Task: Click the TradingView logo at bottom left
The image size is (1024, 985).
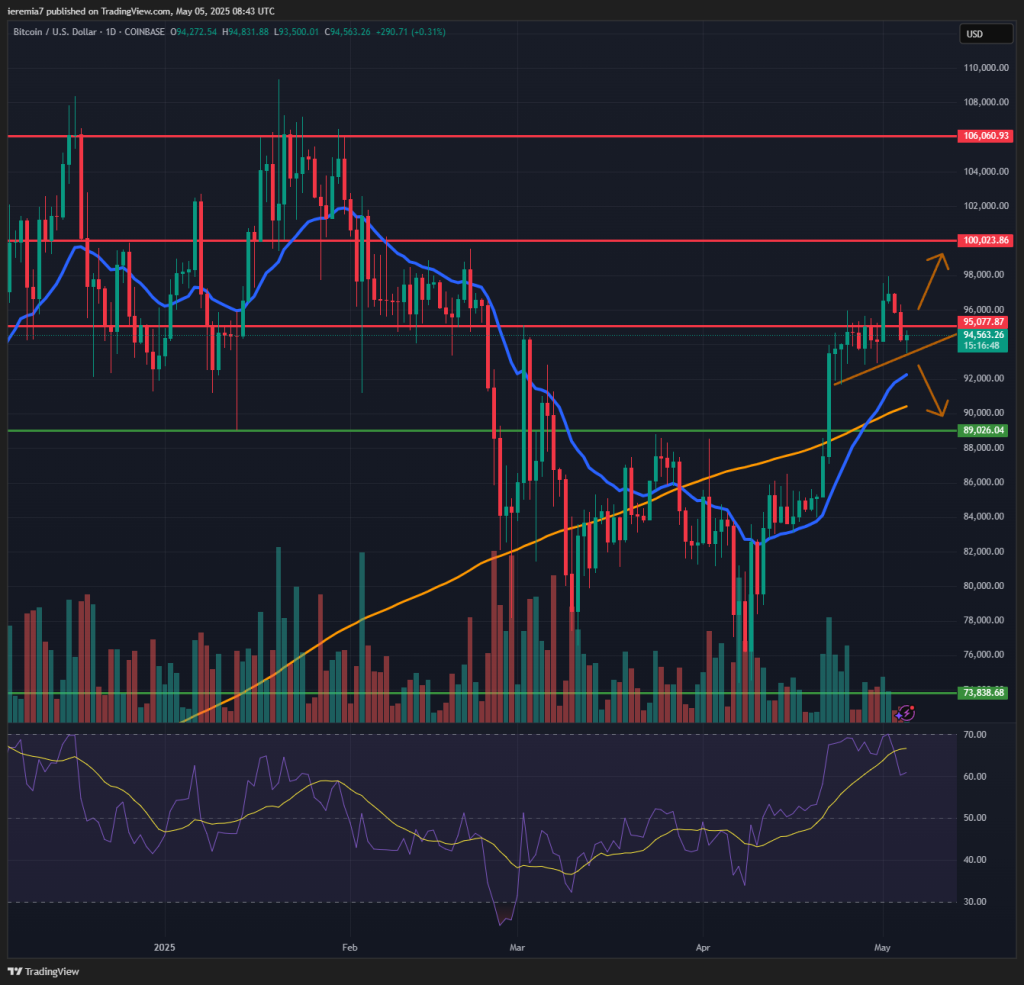Action: [x=43, y=971]
